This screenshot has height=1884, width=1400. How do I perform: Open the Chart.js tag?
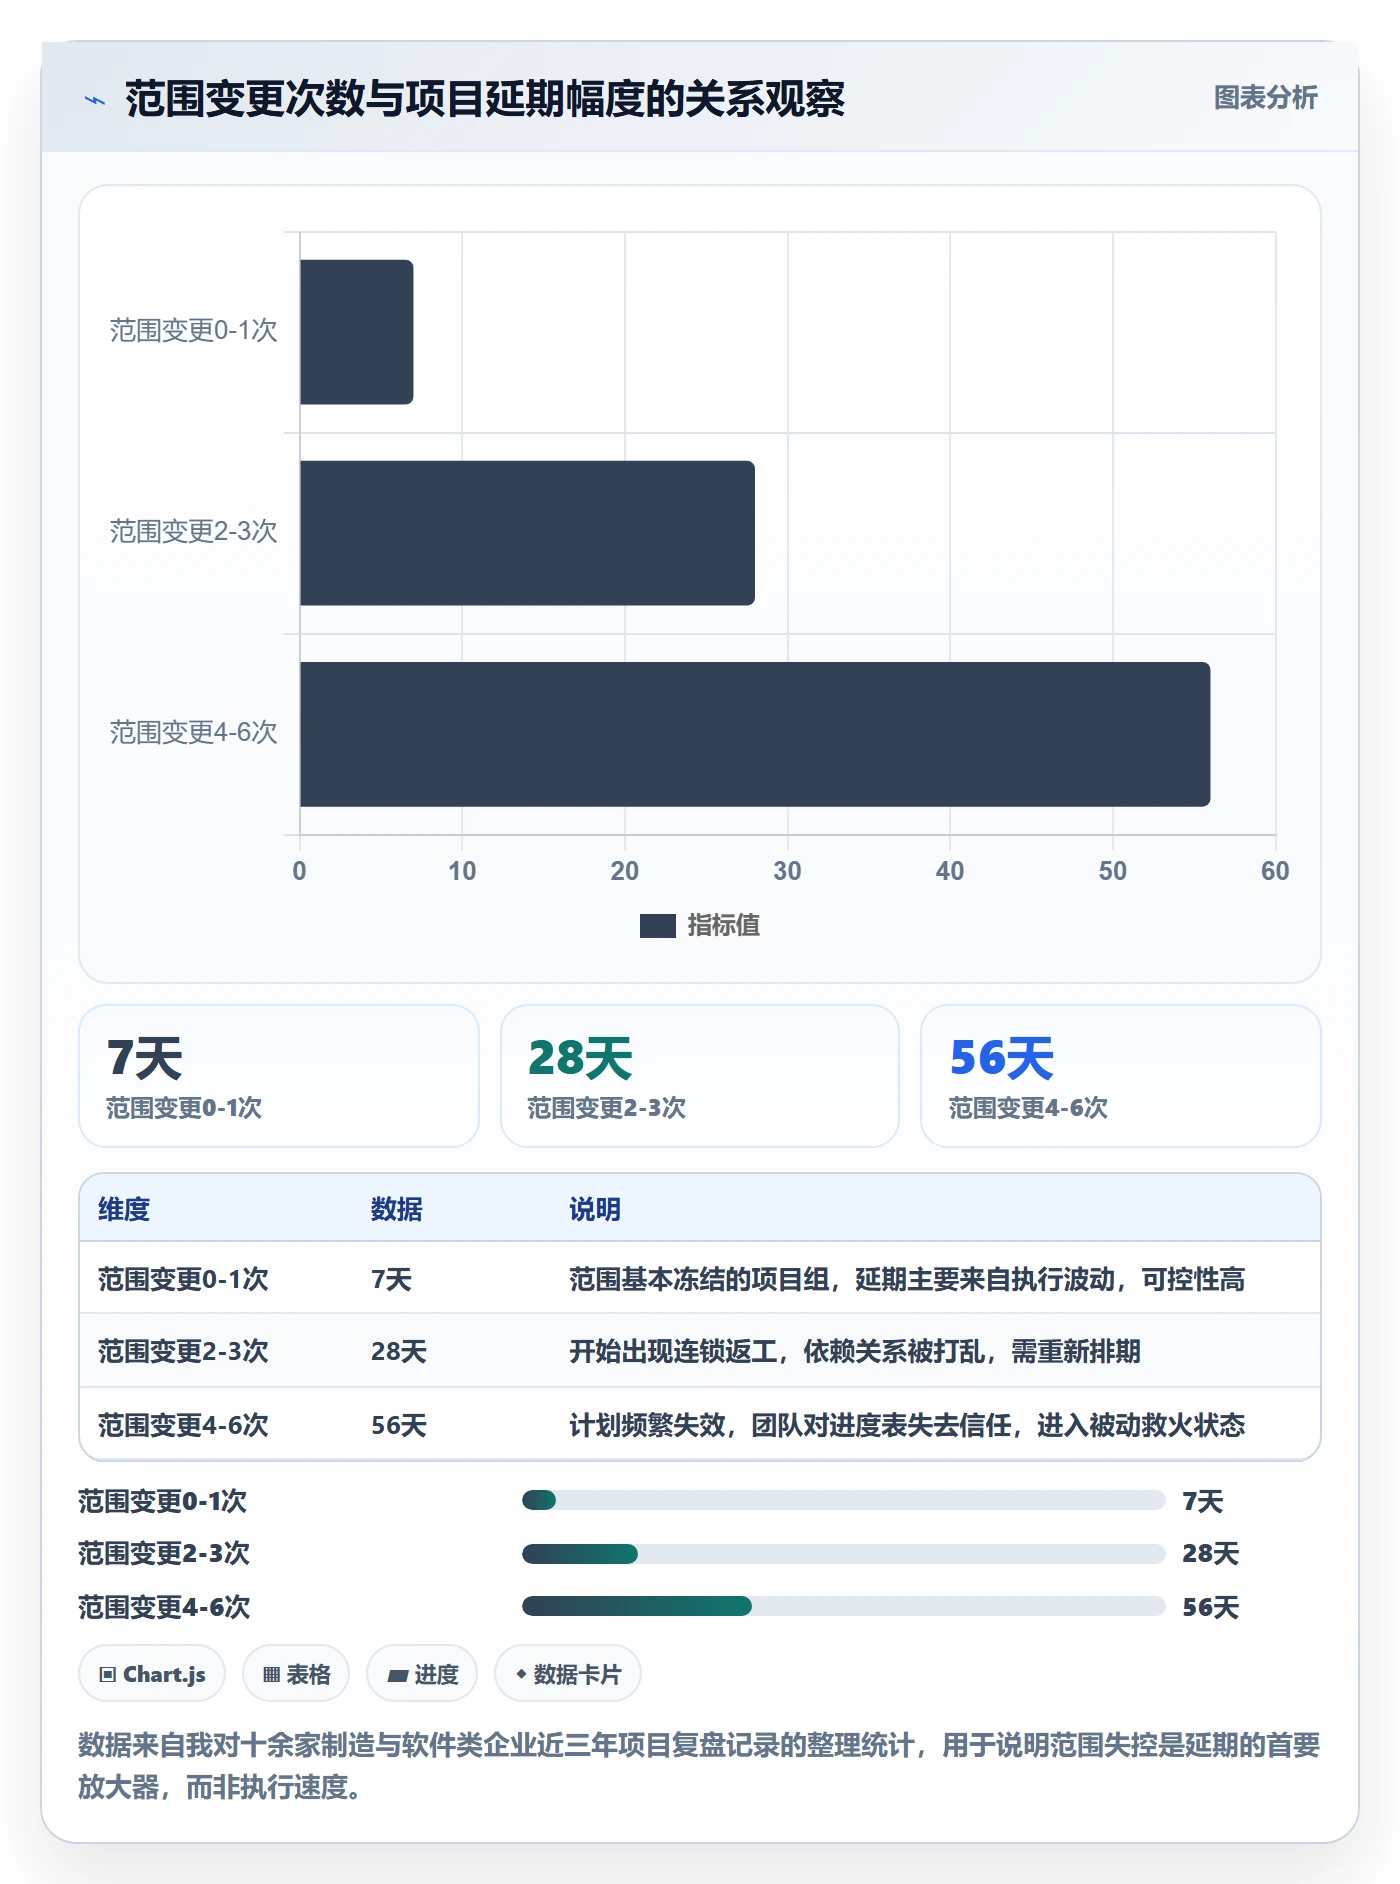pyautogui.click(x=152, y=1674)
